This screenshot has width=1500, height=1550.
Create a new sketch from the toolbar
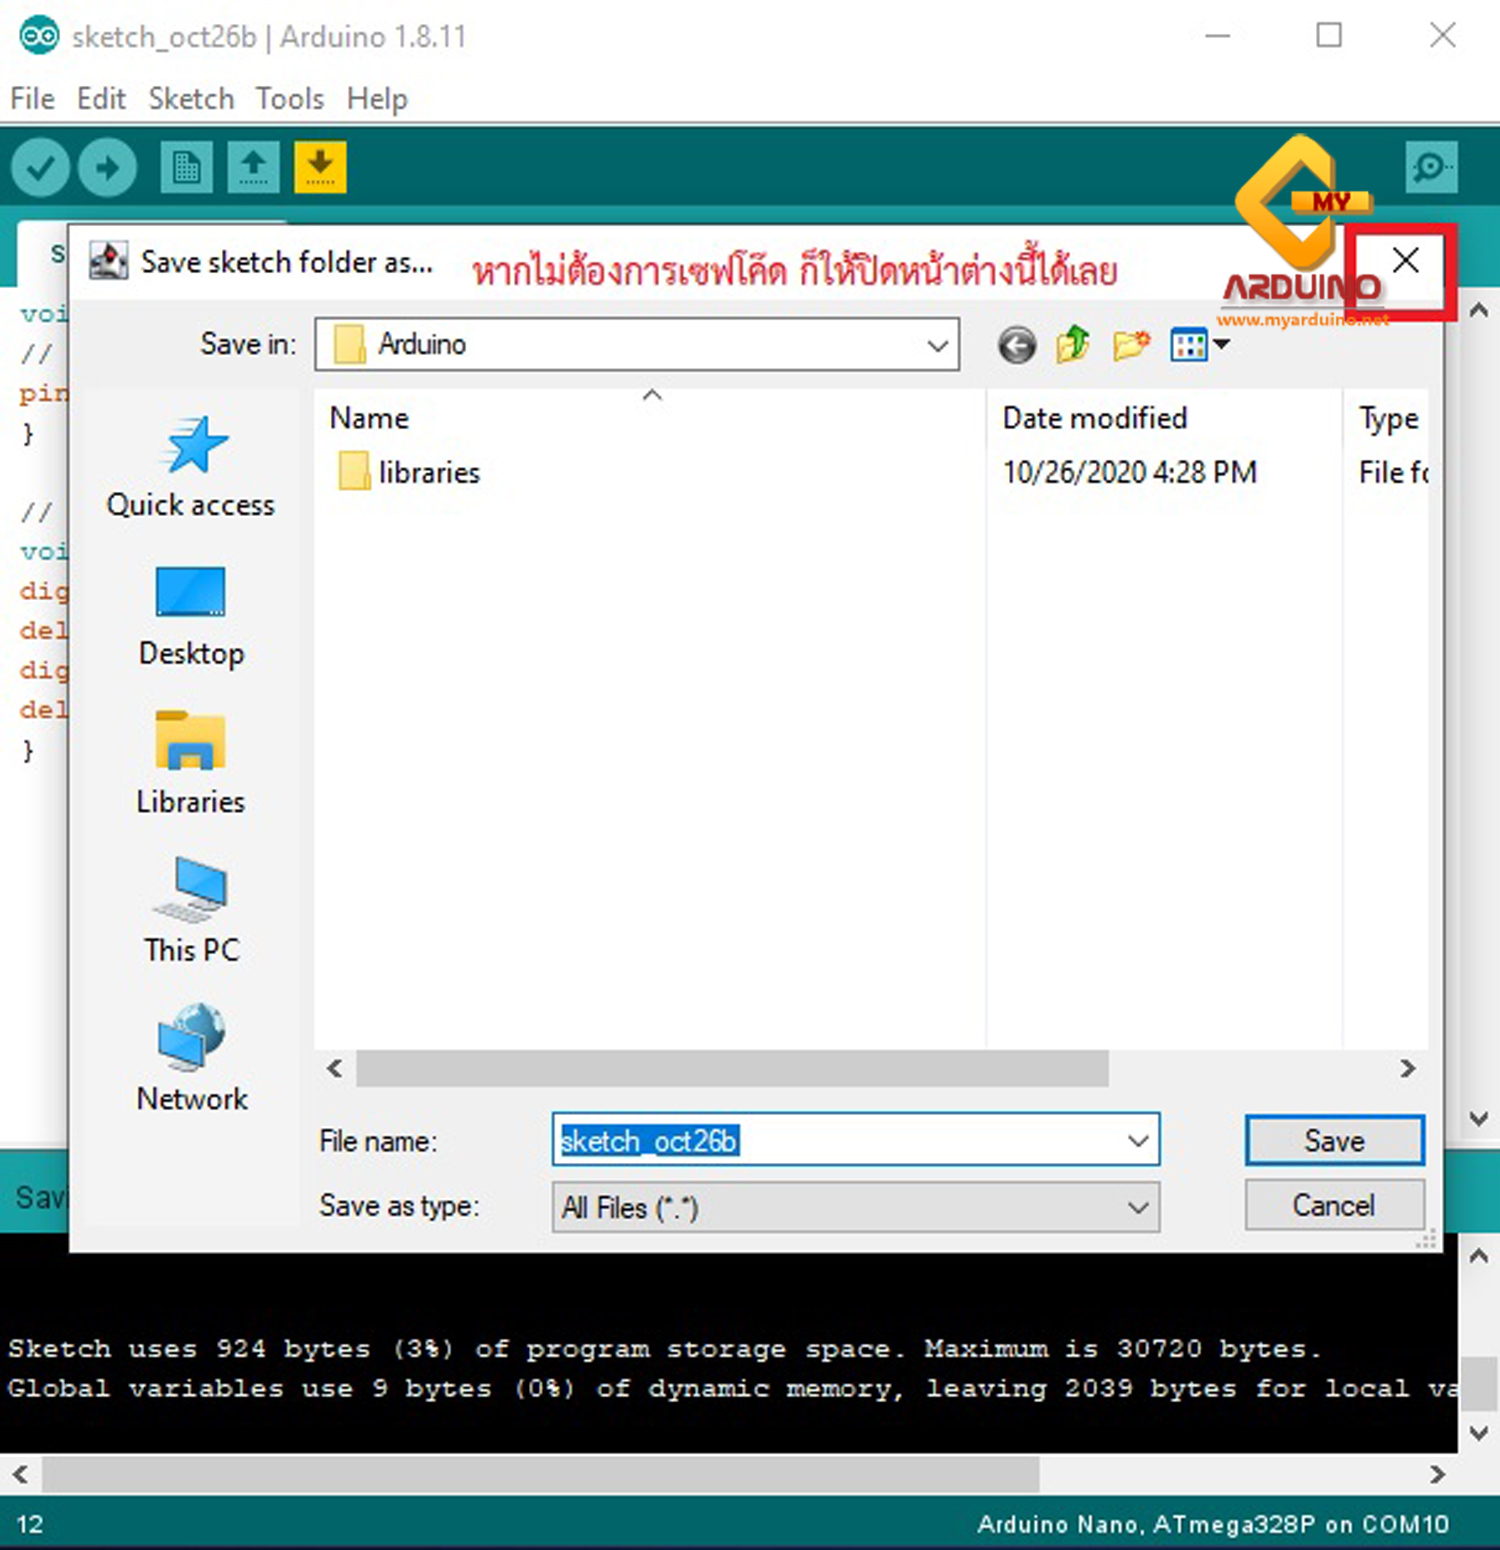184,167
